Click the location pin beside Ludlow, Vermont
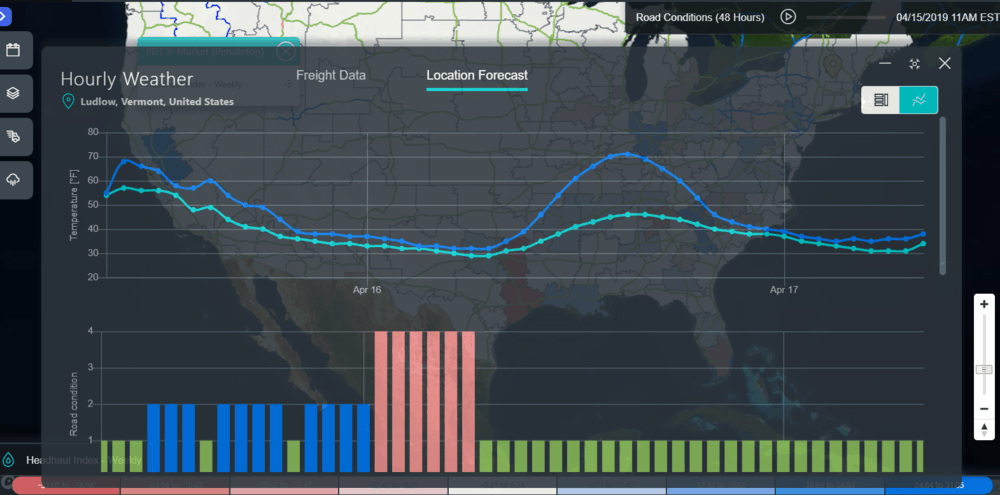Screen dimensions: 1000x495 pos(67,101)
